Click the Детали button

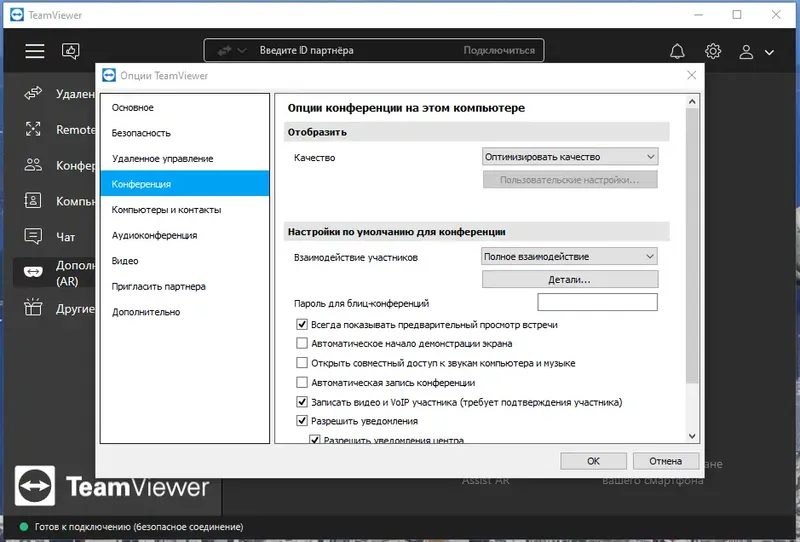pyautogui.click(x=570, y=279)
